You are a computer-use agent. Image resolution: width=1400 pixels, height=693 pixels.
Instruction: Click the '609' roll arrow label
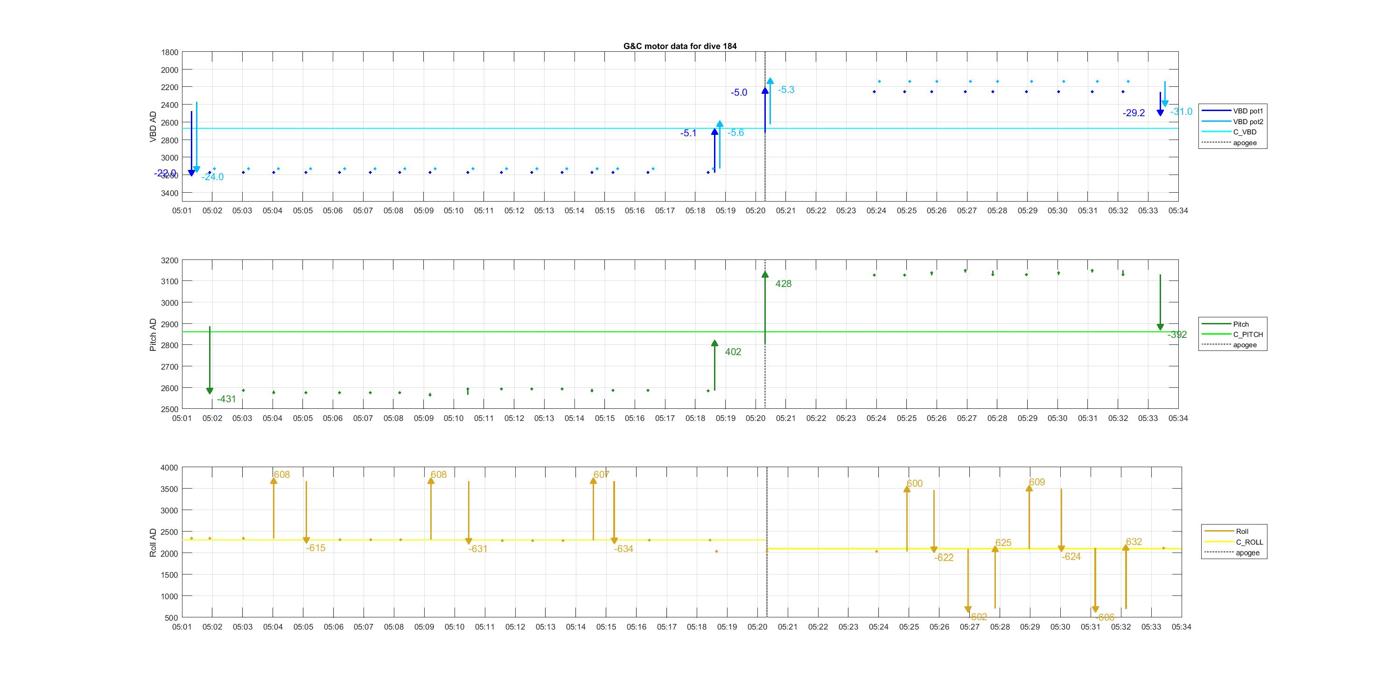[1037, 483]
